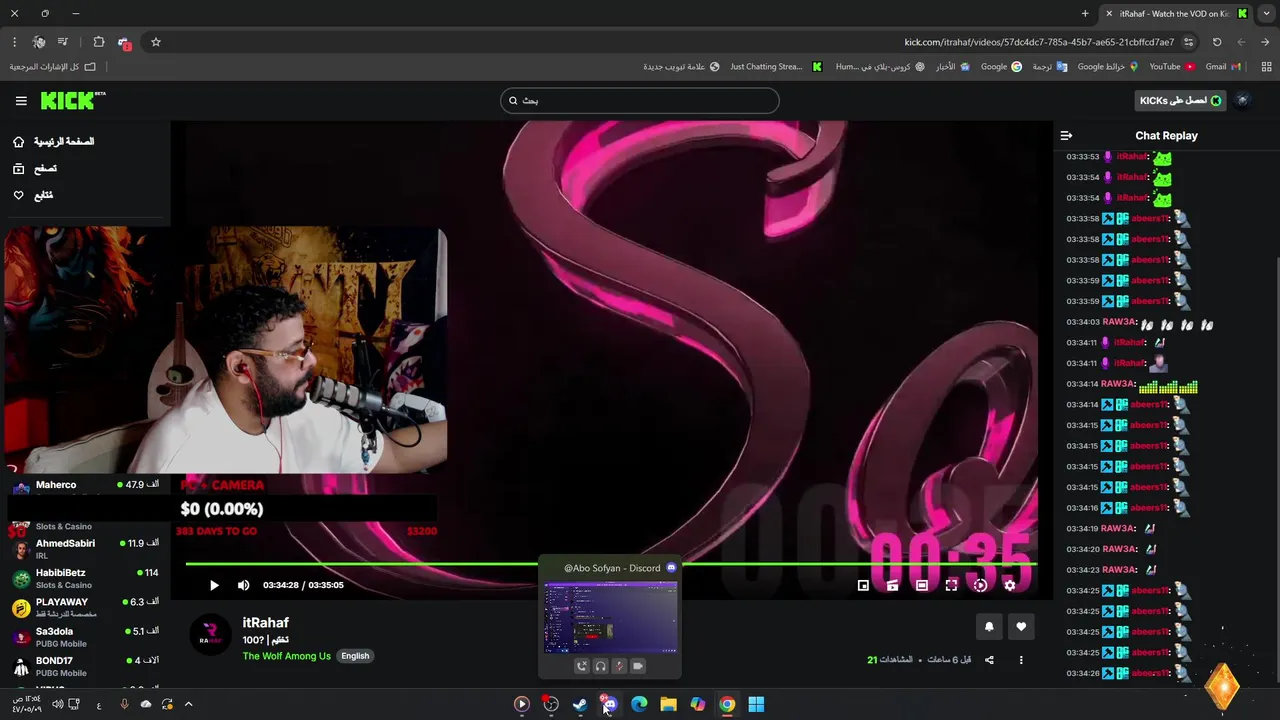The image size is (1280, 720).
Task: Click the get KICKs button
Action: pyautogui.click(x=1181, y=100)
